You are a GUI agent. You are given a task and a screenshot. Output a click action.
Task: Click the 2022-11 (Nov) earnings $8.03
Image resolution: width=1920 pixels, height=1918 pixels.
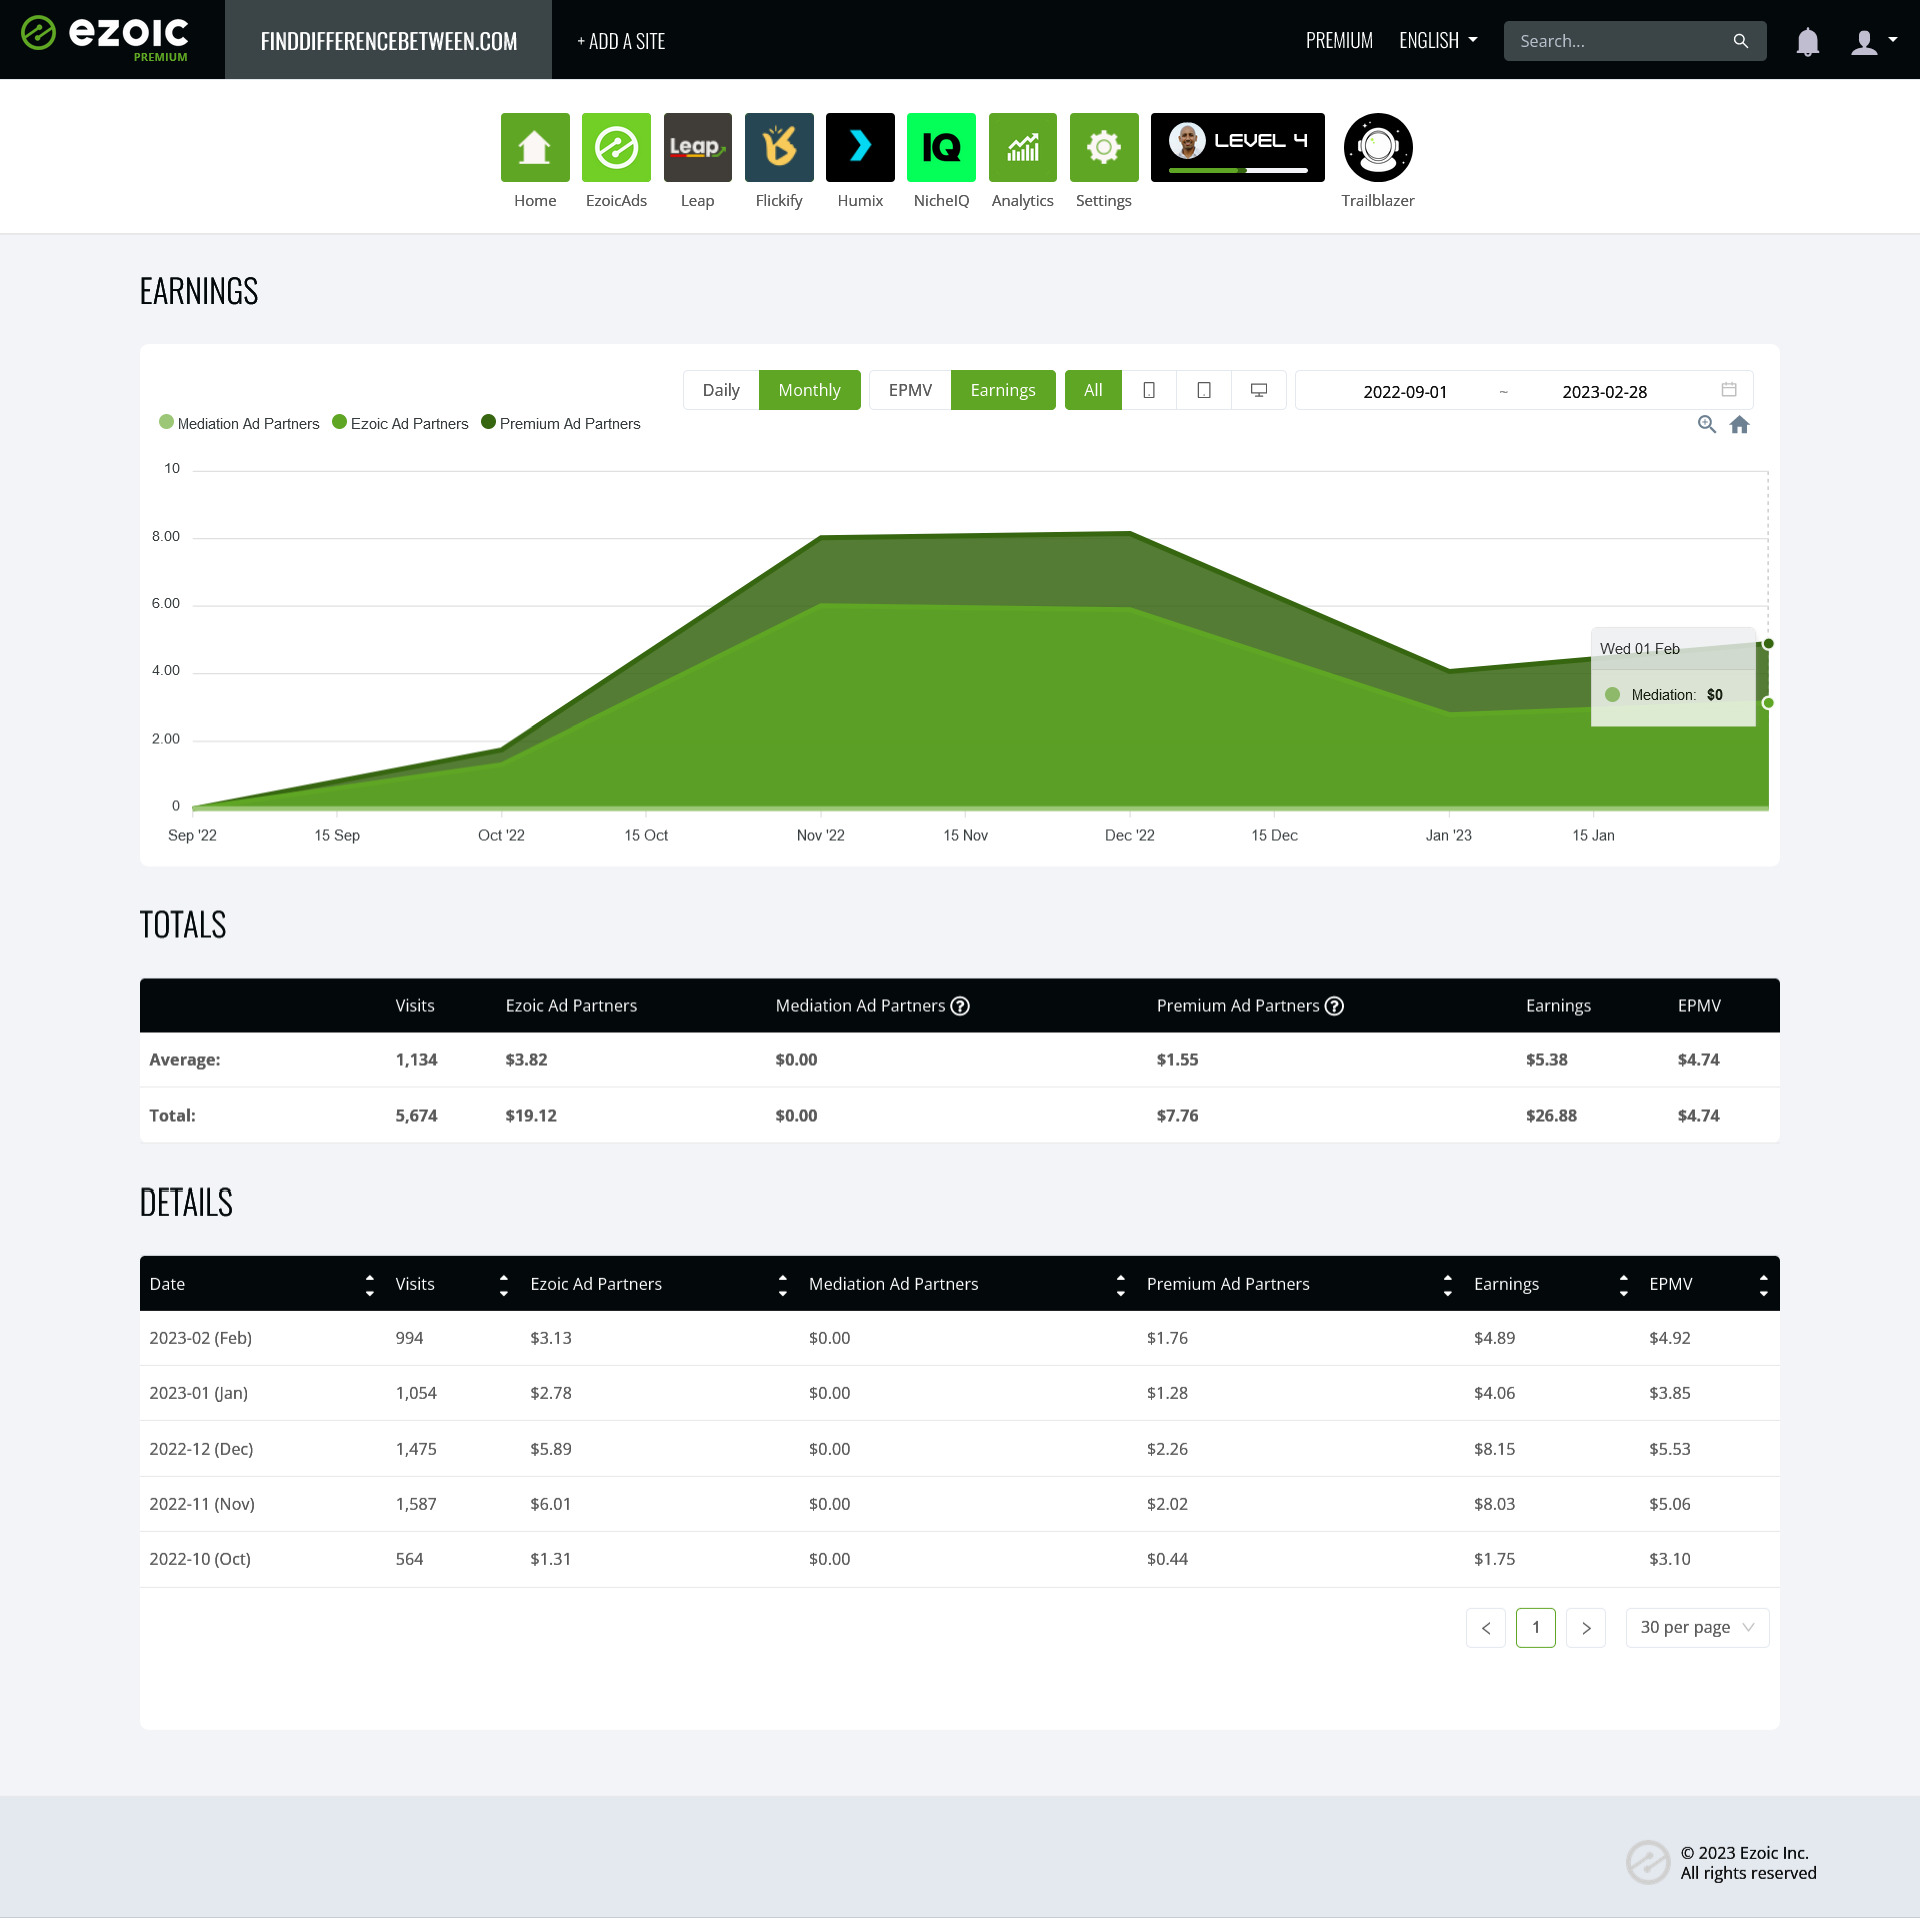(x=1494, y=1504)
